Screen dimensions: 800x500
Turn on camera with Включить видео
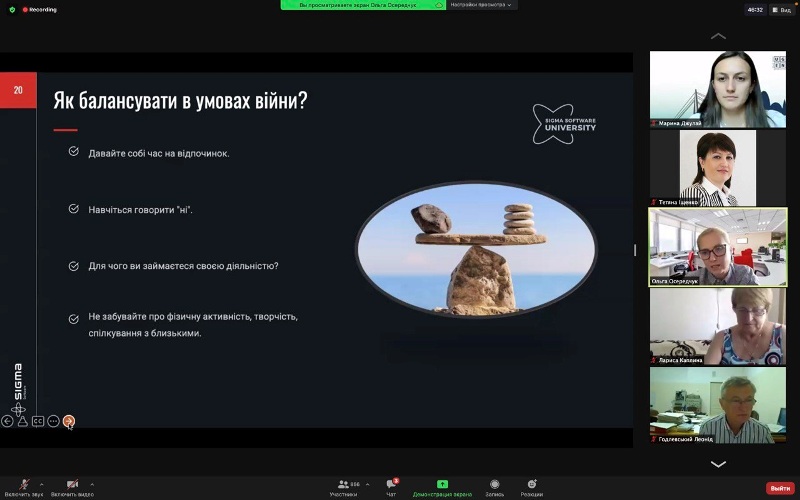(x=72, y=487)
